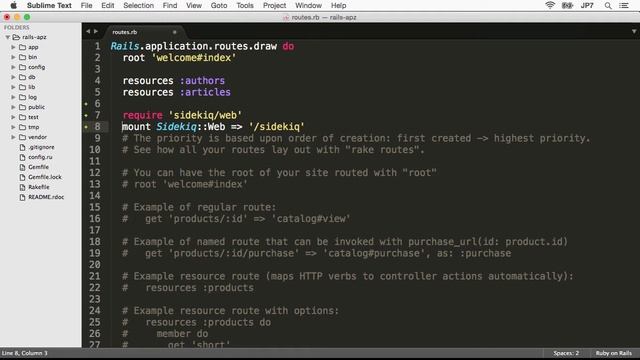Click the Rakefile file icon
The height and width of the screenshot is (360, 640).
(x=22, y=187)
